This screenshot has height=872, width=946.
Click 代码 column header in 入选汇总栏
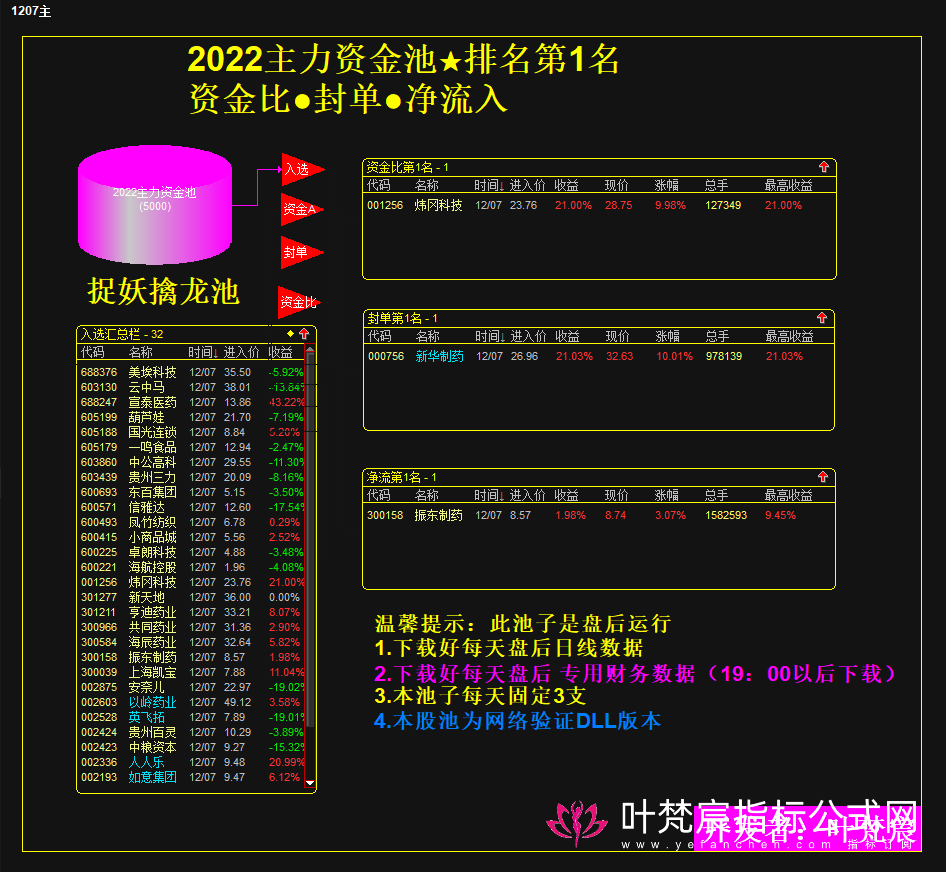pos(93,352)
